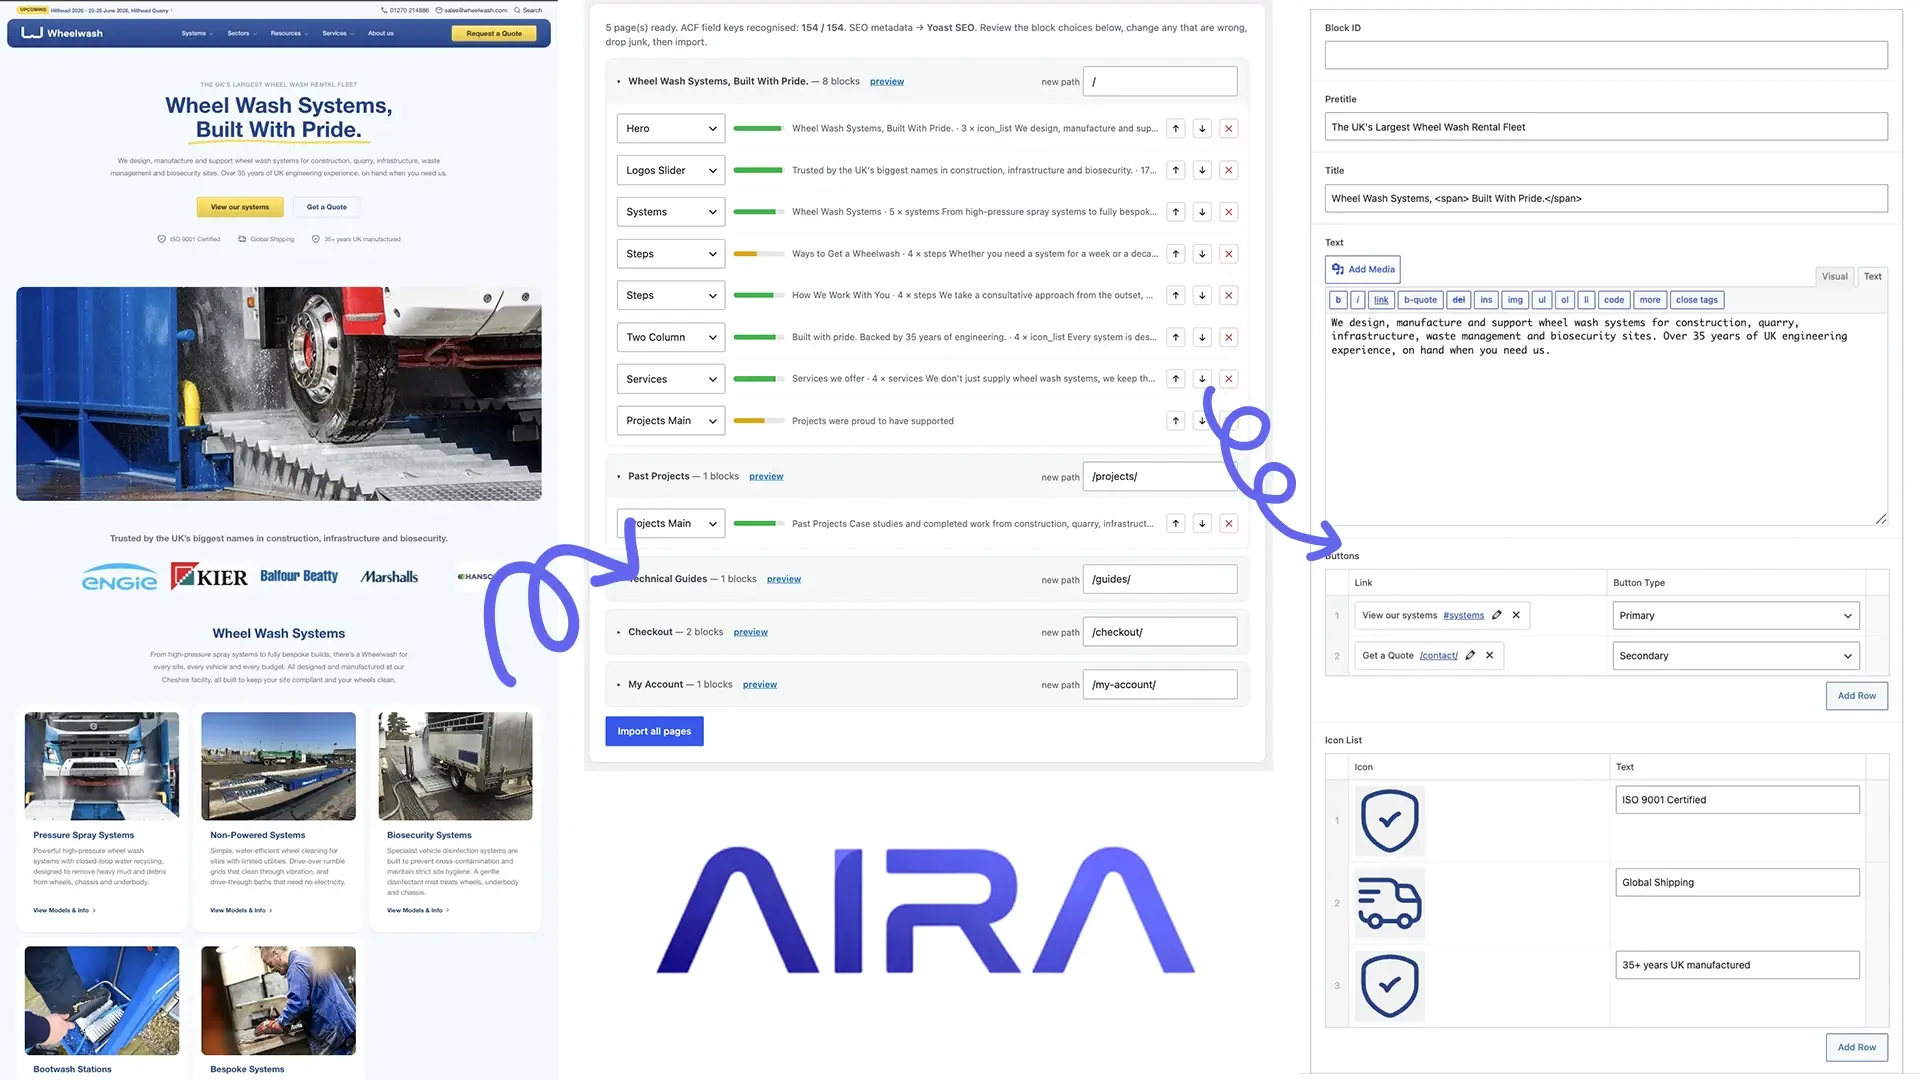Open the Resources menu in the site navigation

[x=289, y=33]
